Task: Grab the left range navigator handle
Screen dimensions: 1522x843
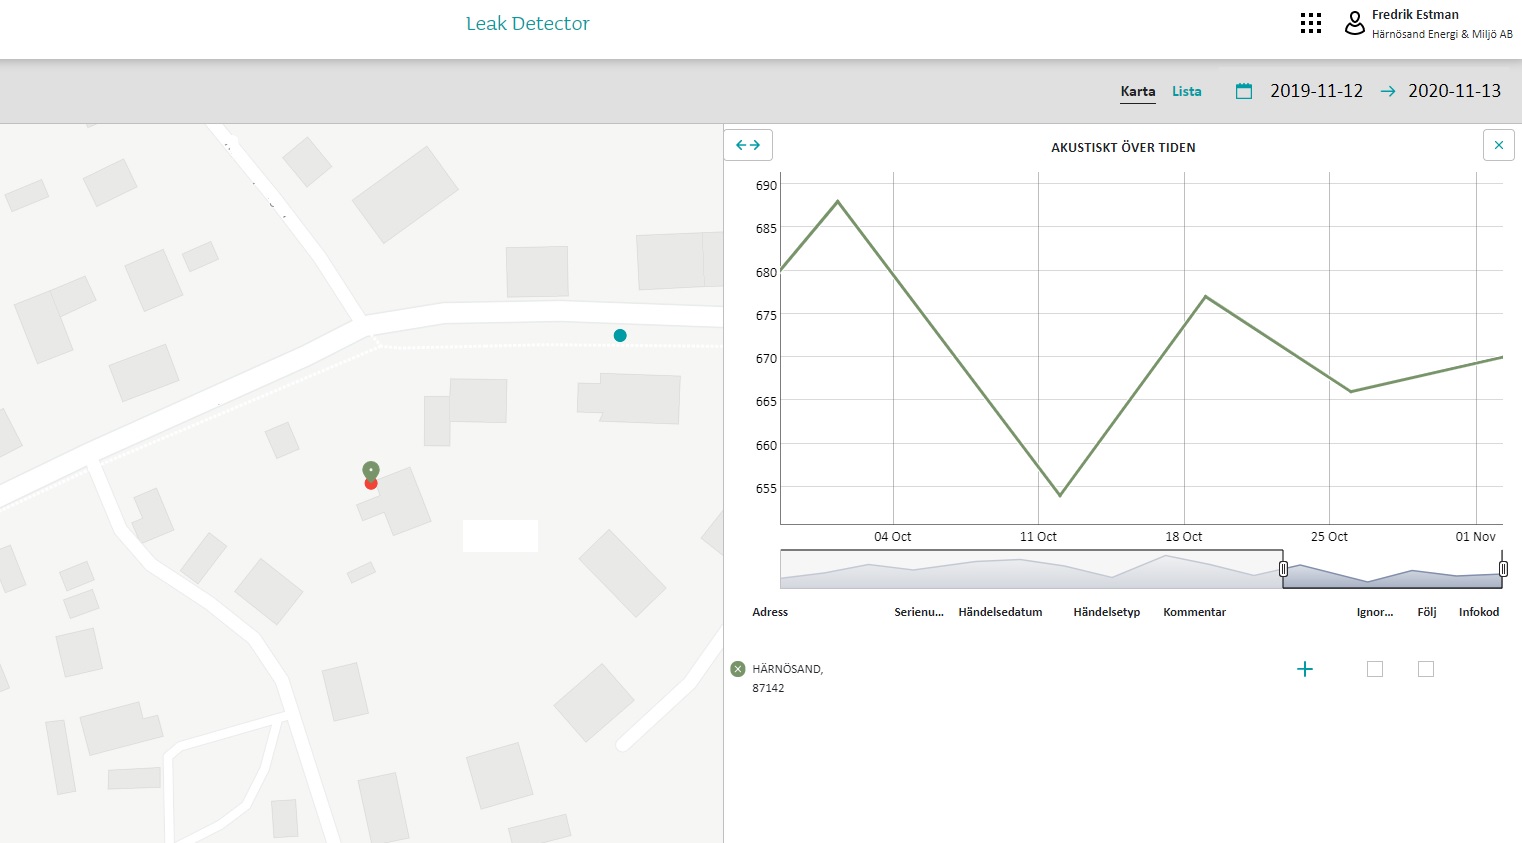Action: pos(1283,569)
